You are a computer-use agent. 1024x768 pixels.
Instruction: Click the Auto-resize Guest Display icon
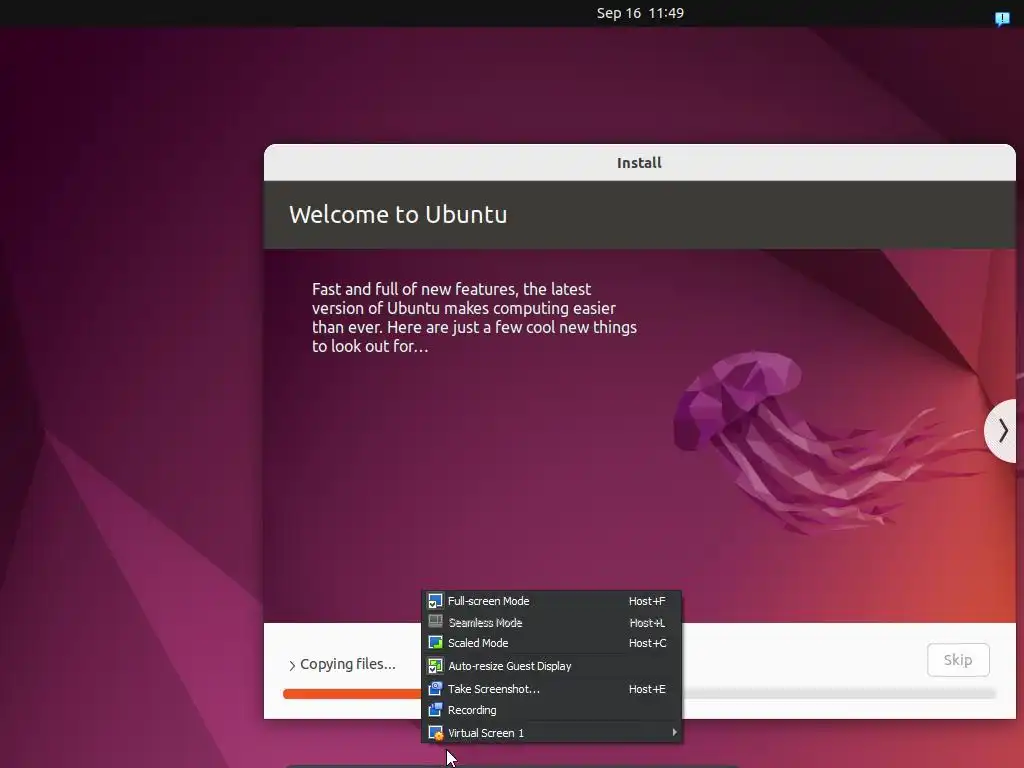435,666
